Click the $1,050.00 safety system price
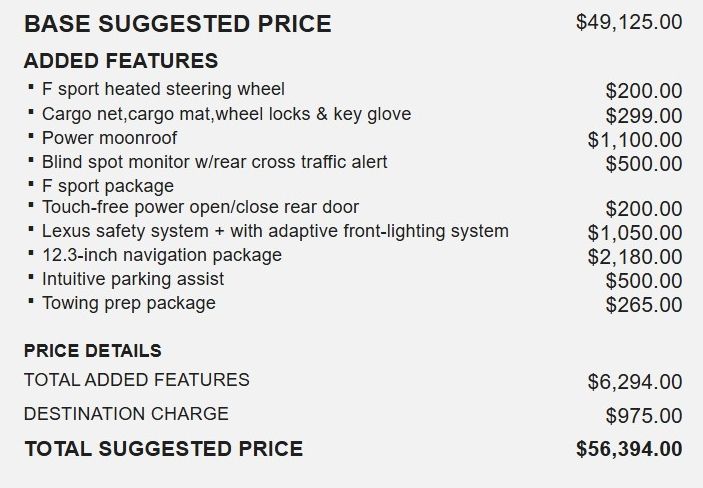 [635, 233]
